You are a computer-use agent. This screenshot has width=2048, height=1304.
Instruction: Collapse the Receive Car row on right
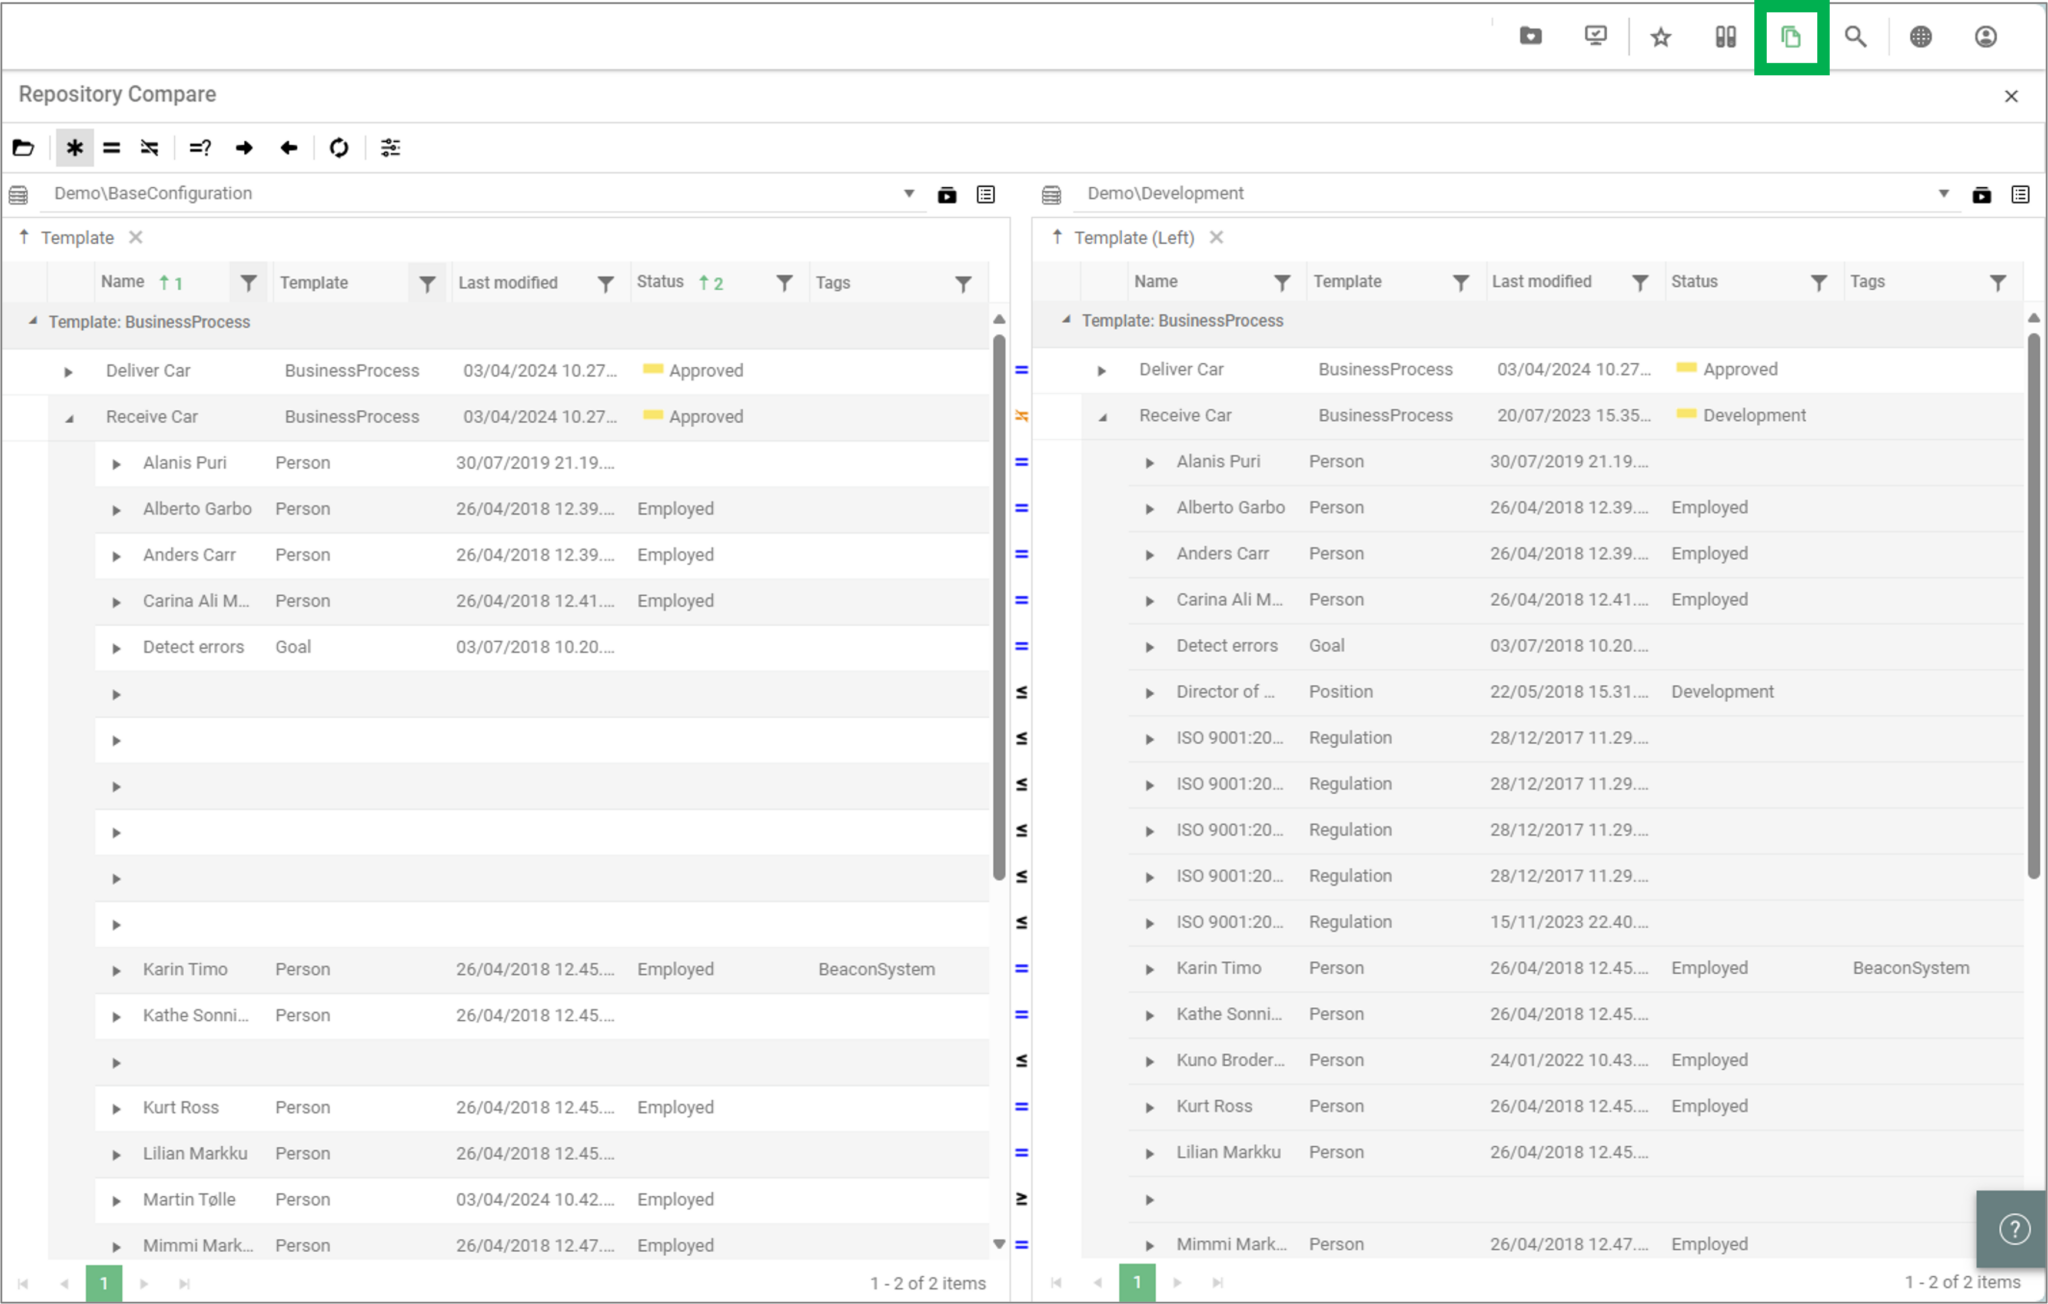pyautogui.click(x=1102, y=417)
